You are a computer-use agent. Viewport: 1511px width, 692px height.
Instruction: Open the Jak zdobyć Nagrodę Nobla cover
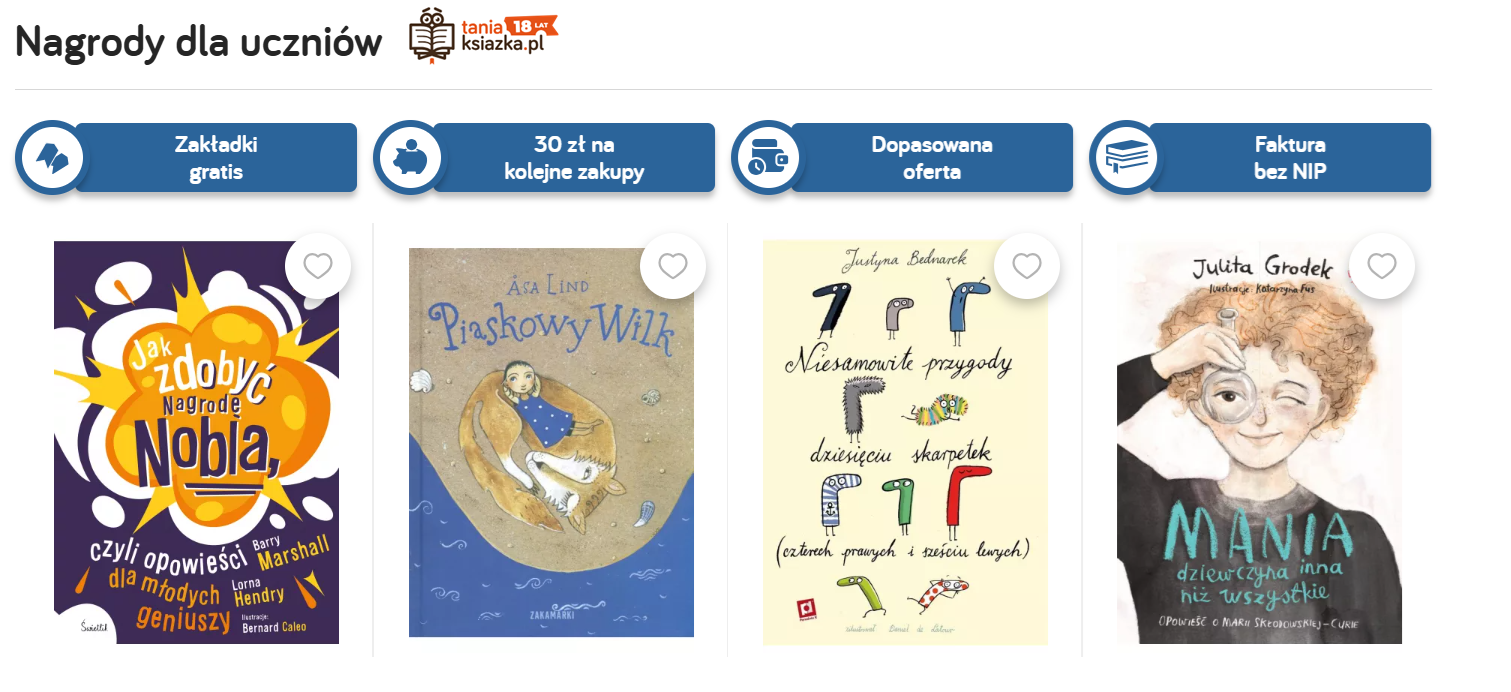[x=196, y=442]
